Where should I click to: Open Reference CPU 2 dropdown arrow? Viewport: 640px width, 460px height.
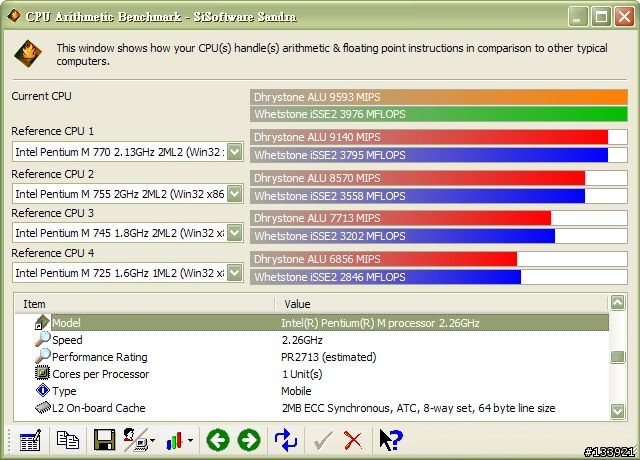point(235,193)
